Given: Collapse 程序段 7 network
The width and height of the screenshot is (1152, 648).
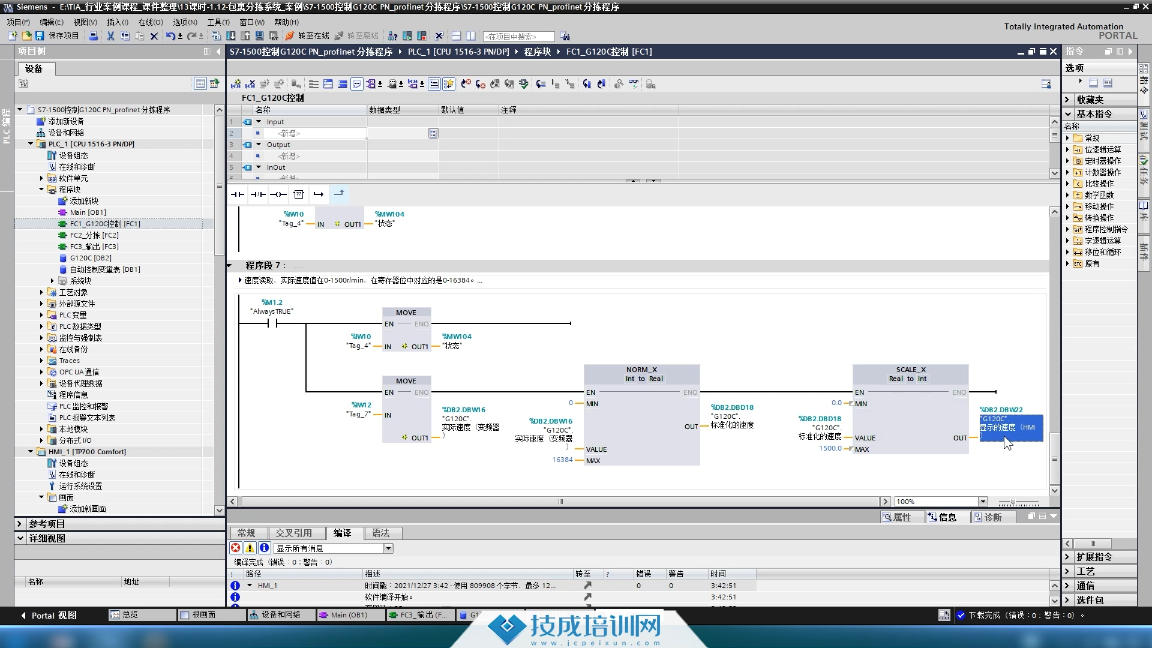Looking at the screenshot, I should [x=230, y=265].
